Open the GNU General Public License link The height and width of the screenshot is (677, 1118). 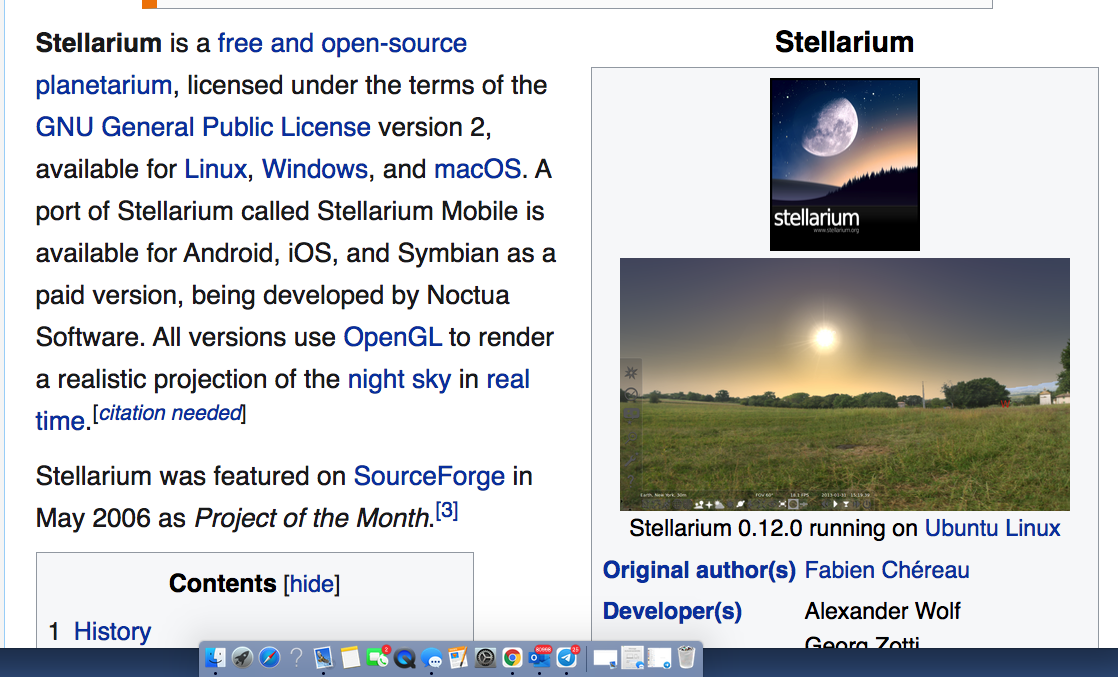[203, 127]
